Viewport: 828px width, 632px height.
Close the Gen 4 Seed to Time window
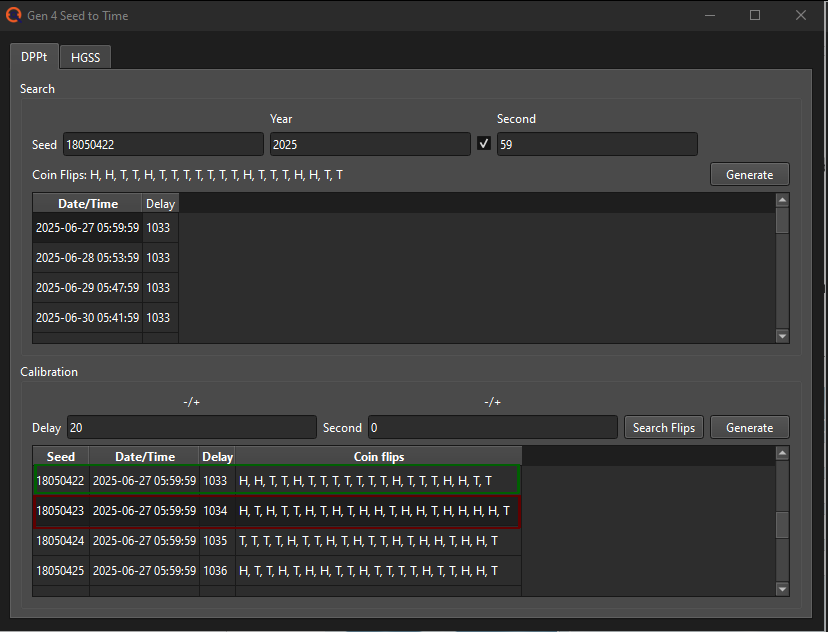tap(801, 15)
